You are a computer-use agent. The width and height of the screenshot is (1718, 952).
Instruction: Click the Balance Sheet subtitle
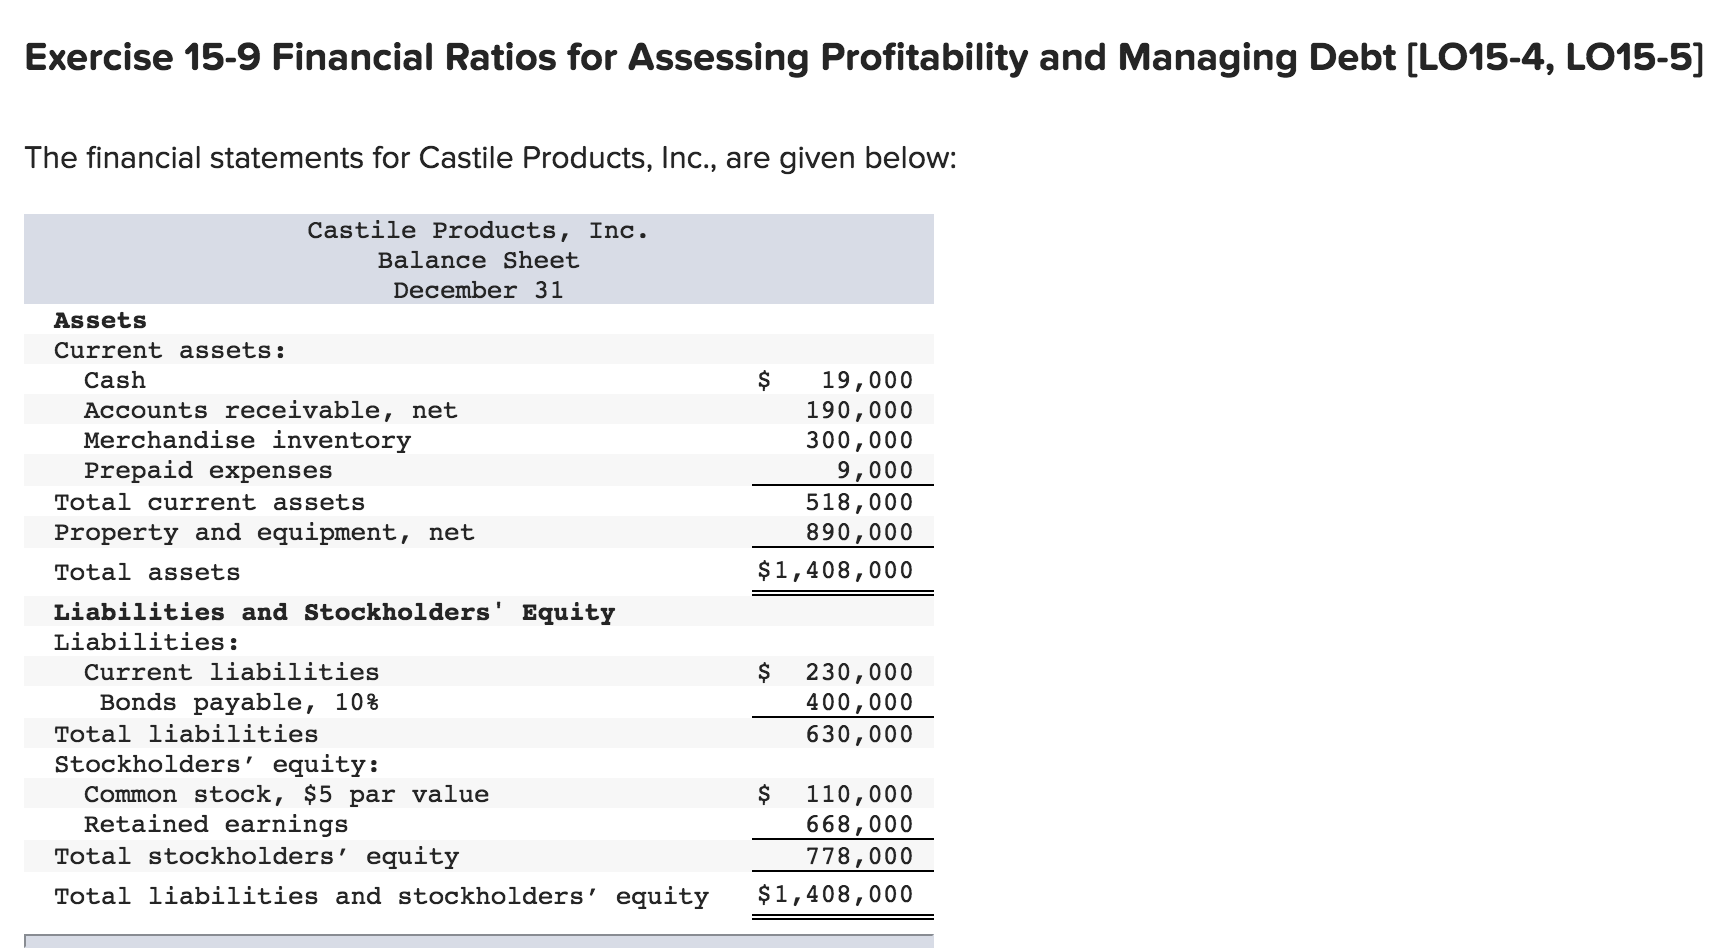tap(477, 260)
